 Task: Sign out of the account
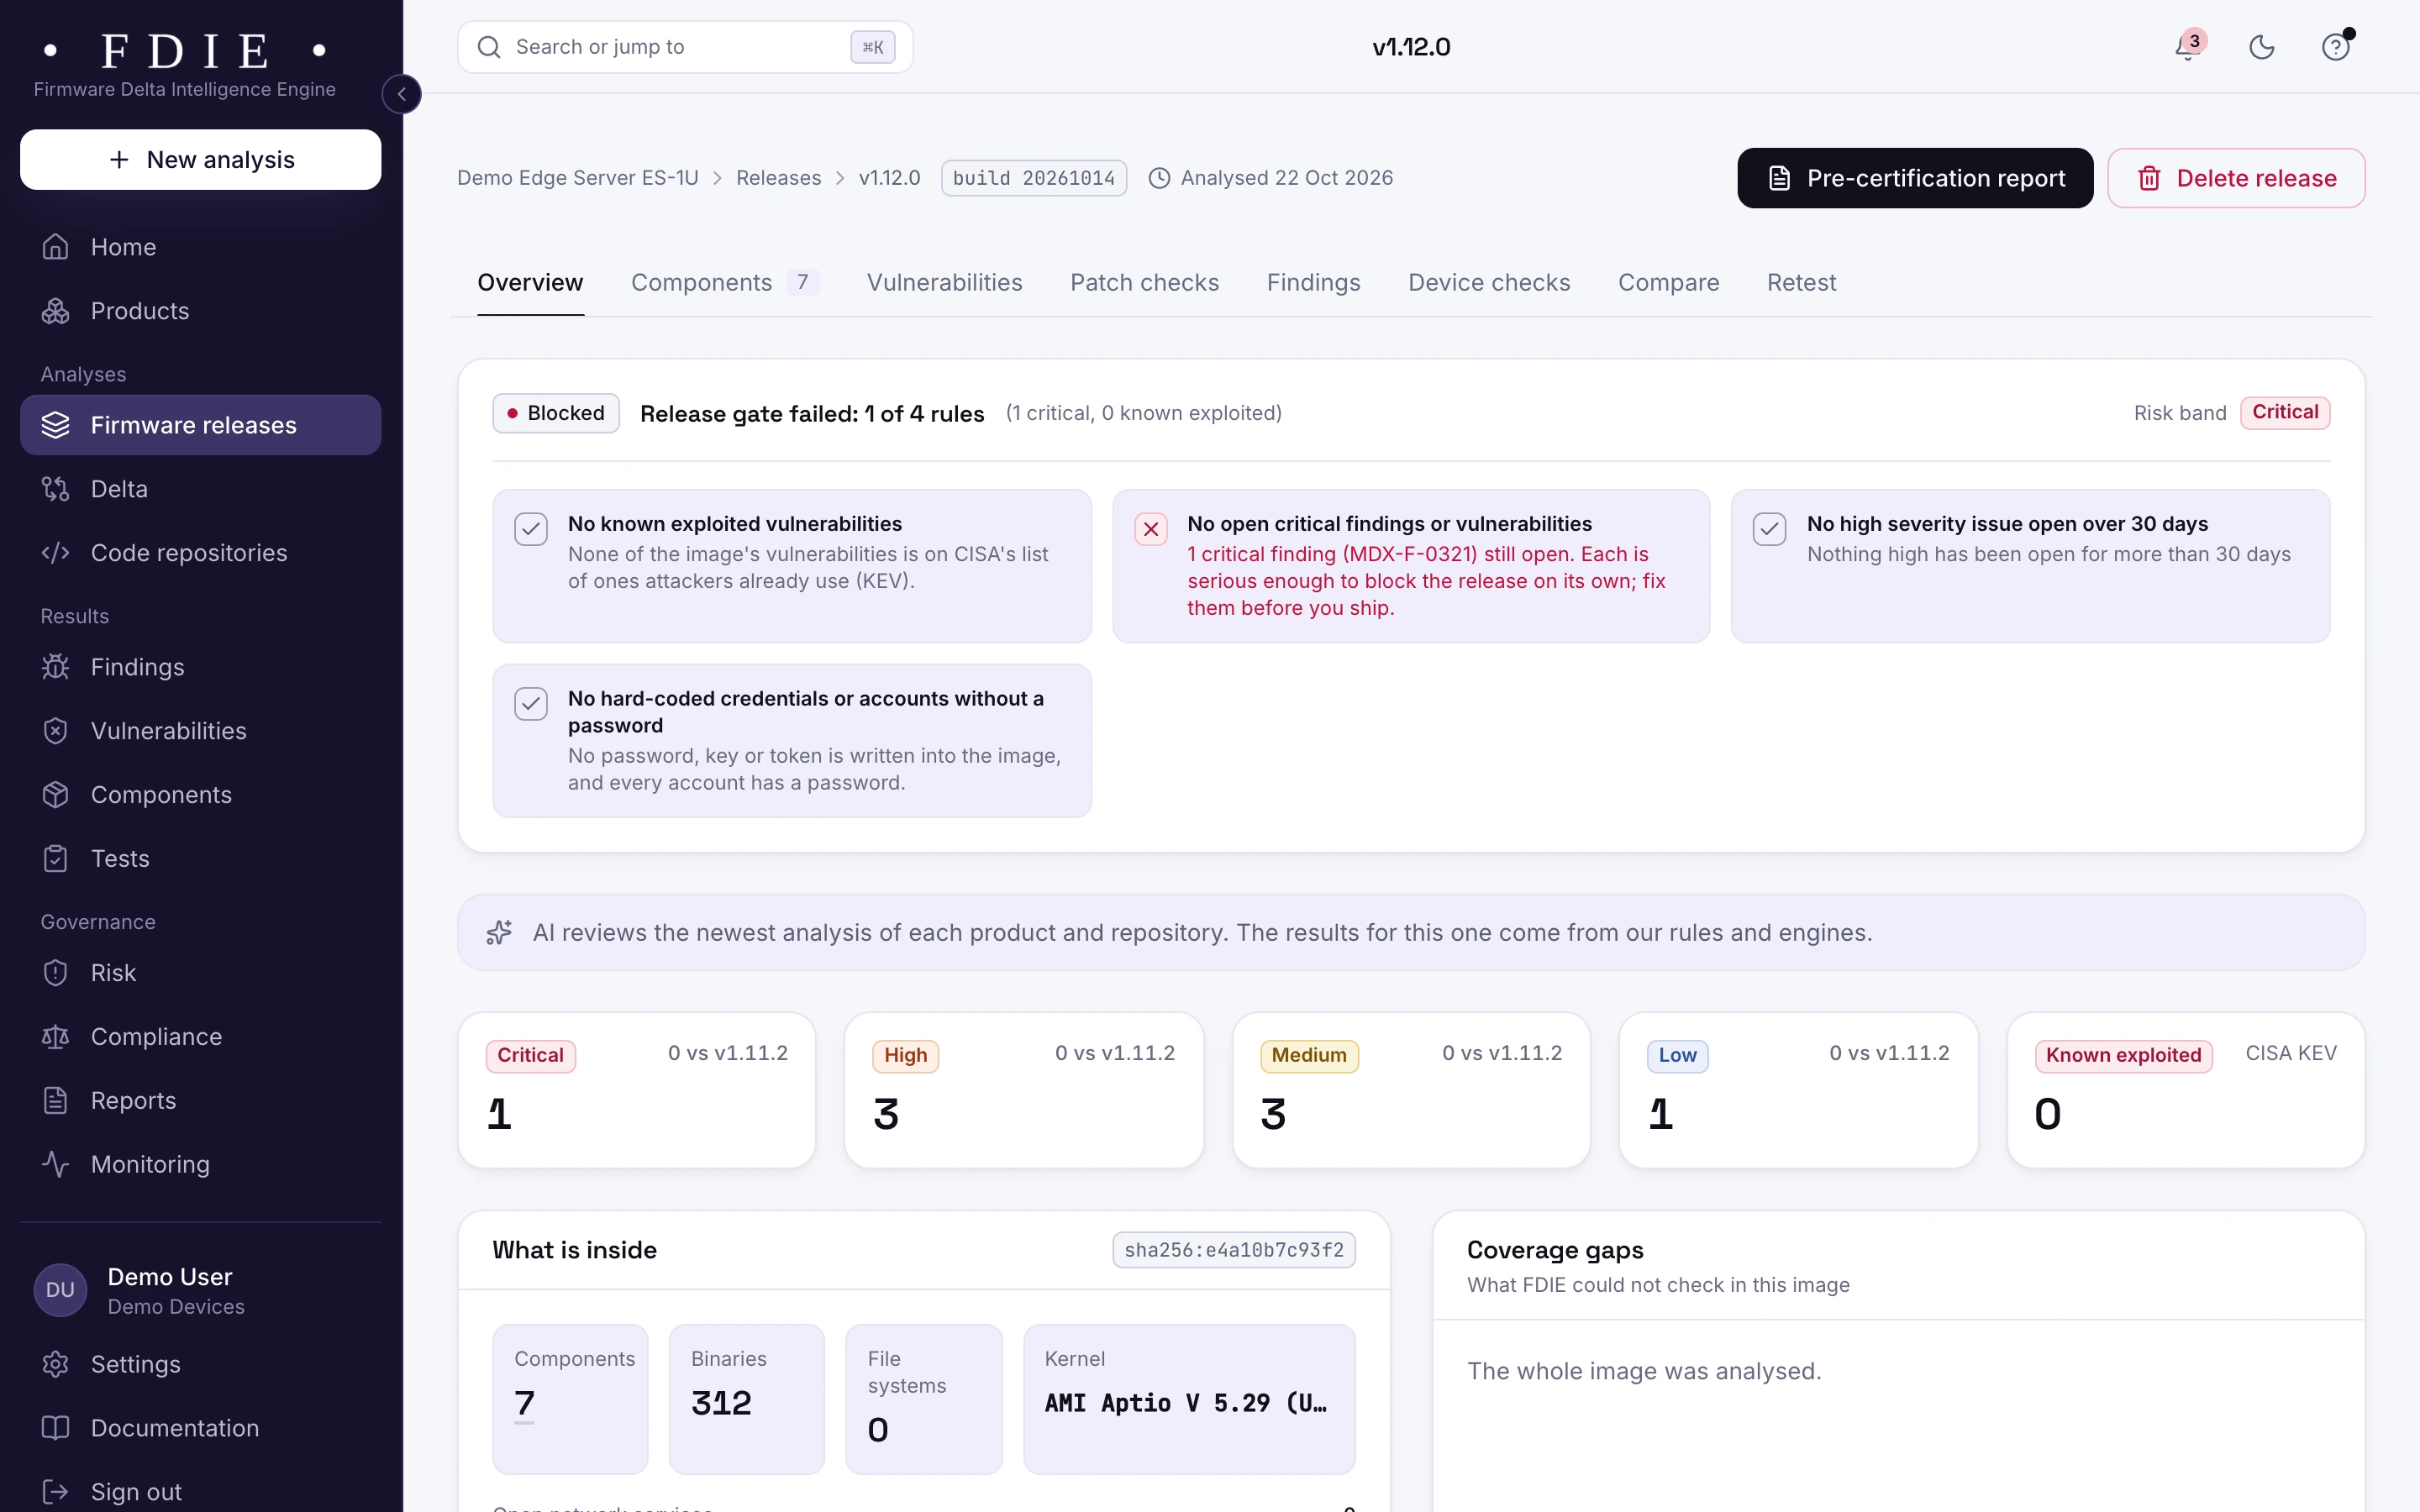click(200, 1492)
